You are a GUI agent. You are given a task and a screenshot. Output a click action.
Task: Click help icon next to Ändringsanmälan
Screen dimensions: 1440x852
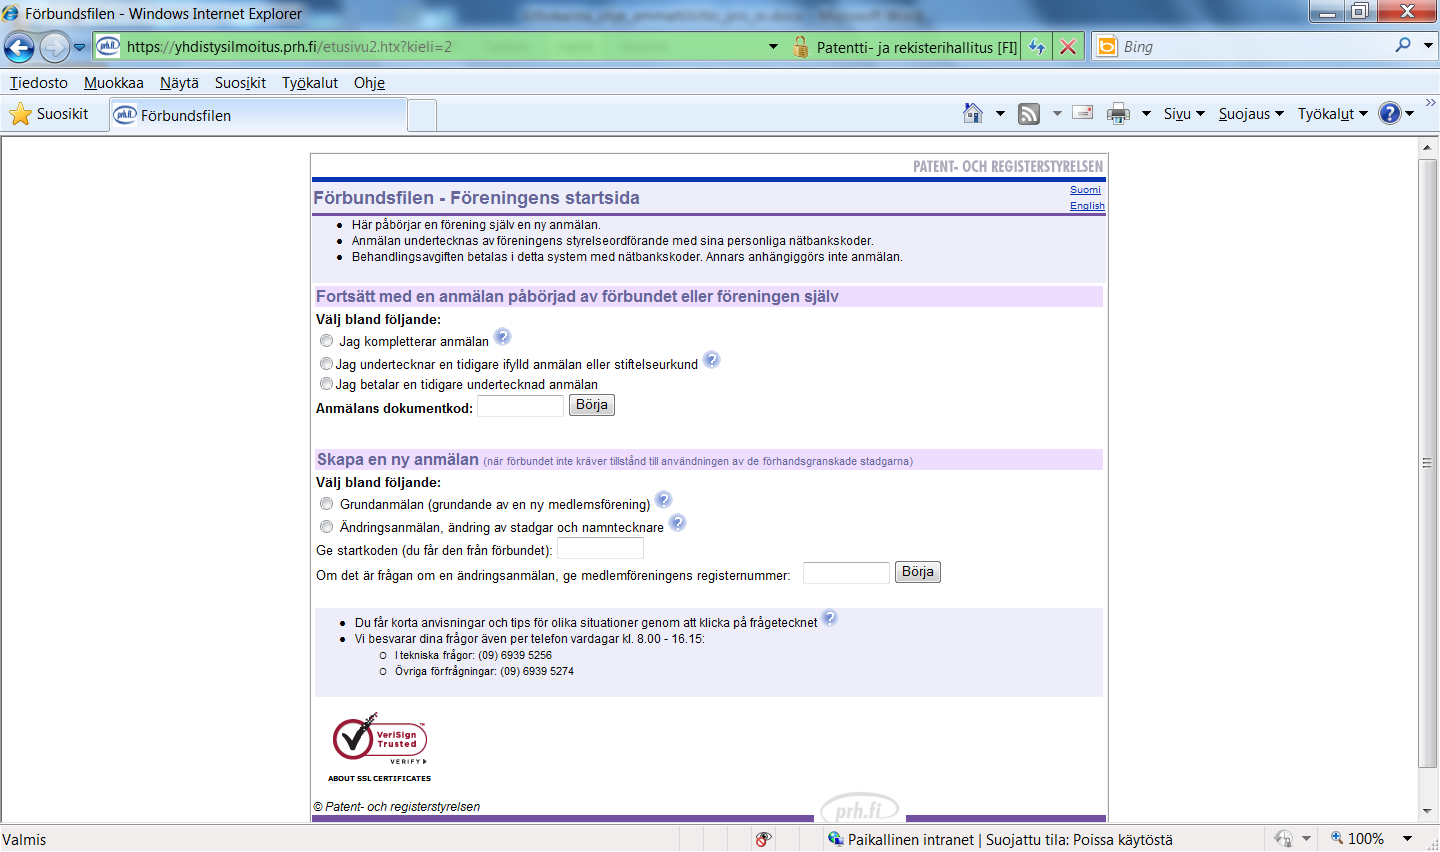678,523
